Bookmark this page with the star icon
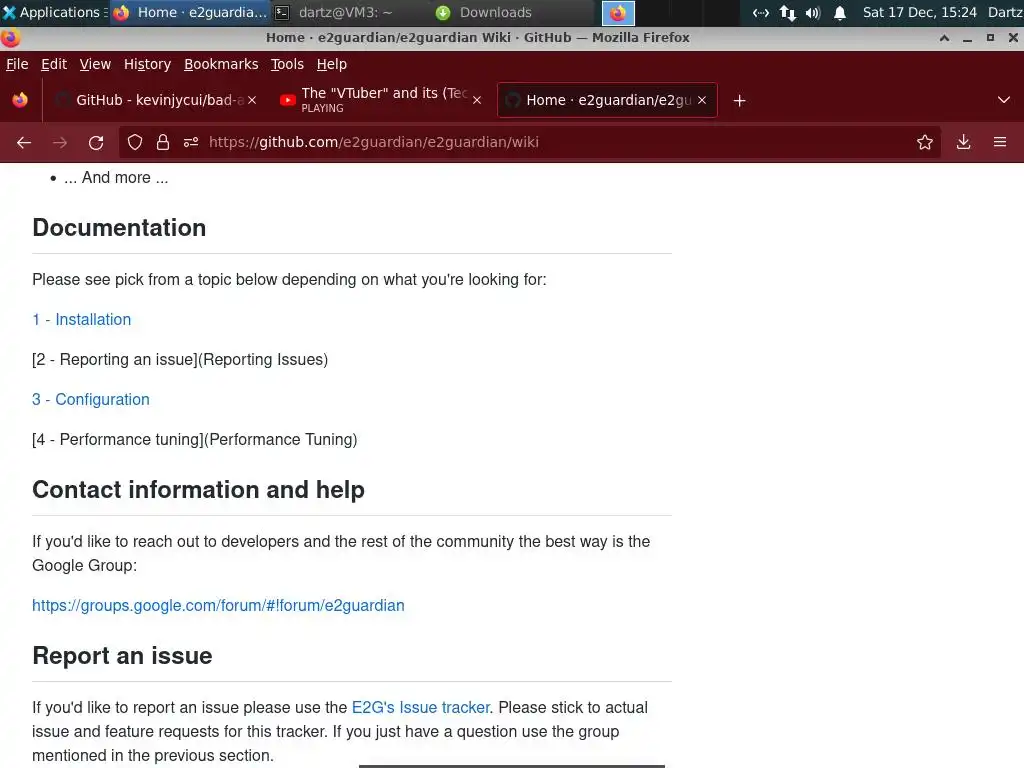The width and height of the screenshot is (1024, 768). click(925, 142)
